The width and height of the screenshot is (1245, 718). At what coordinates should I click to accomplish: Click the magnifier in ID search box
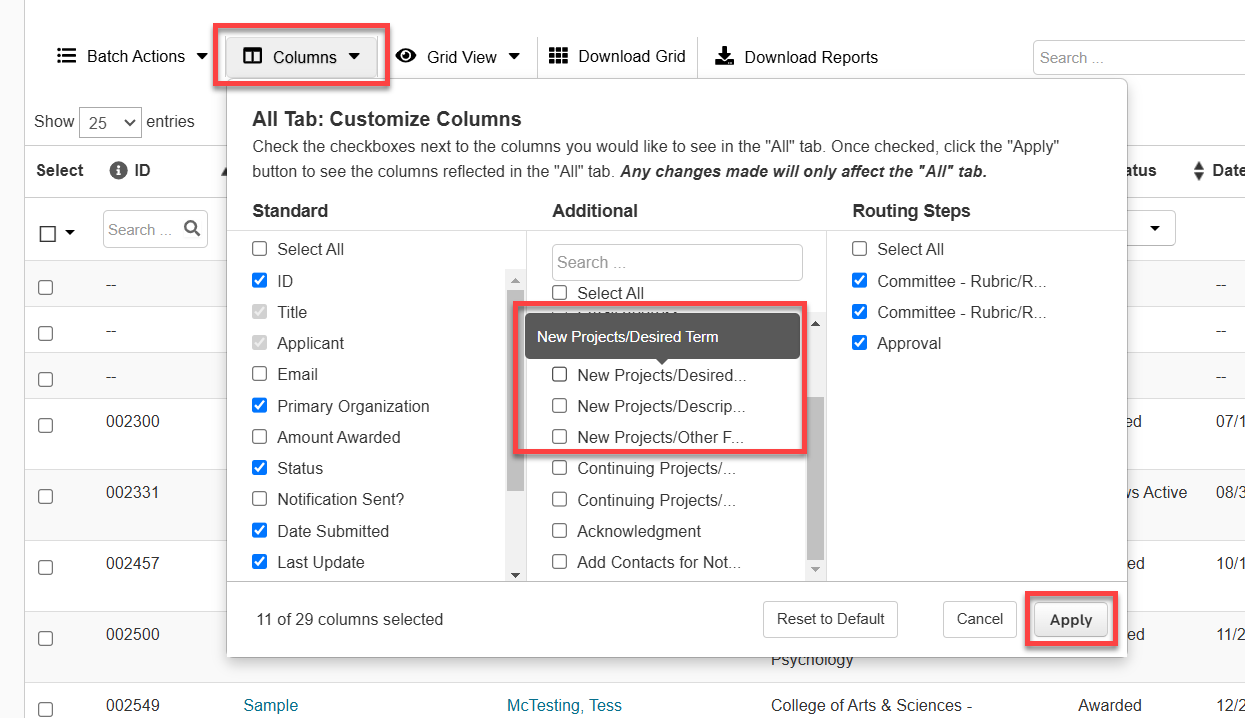pyautogui.click(x=192, y=229)
